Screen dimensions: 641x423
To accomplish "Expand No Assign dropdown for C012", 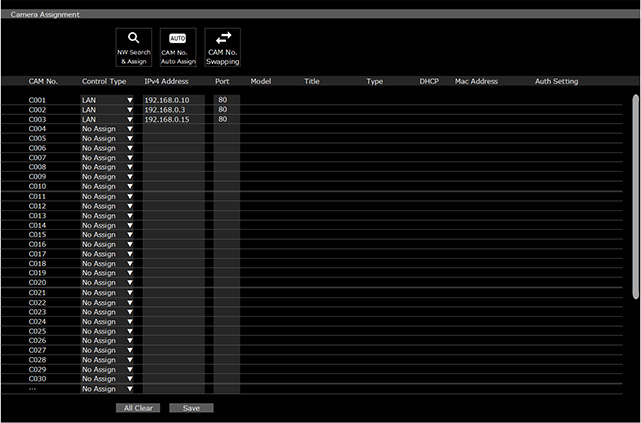I will point(107,206).
